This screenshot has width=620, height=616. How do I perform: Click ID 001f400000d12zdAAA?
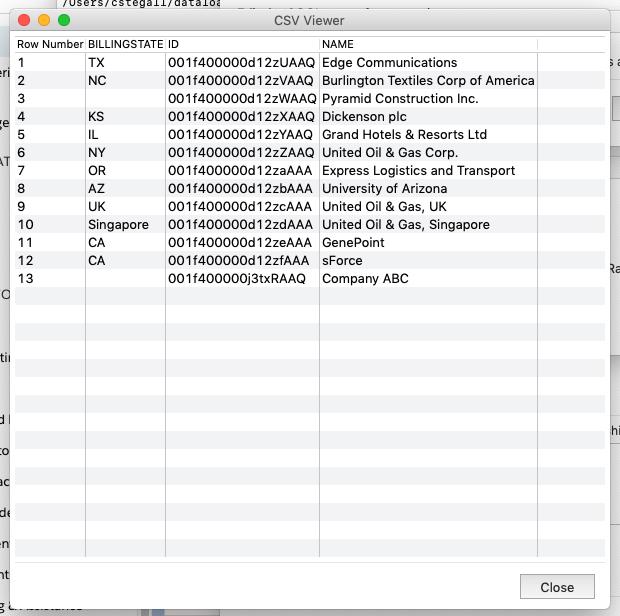point(242,225)
